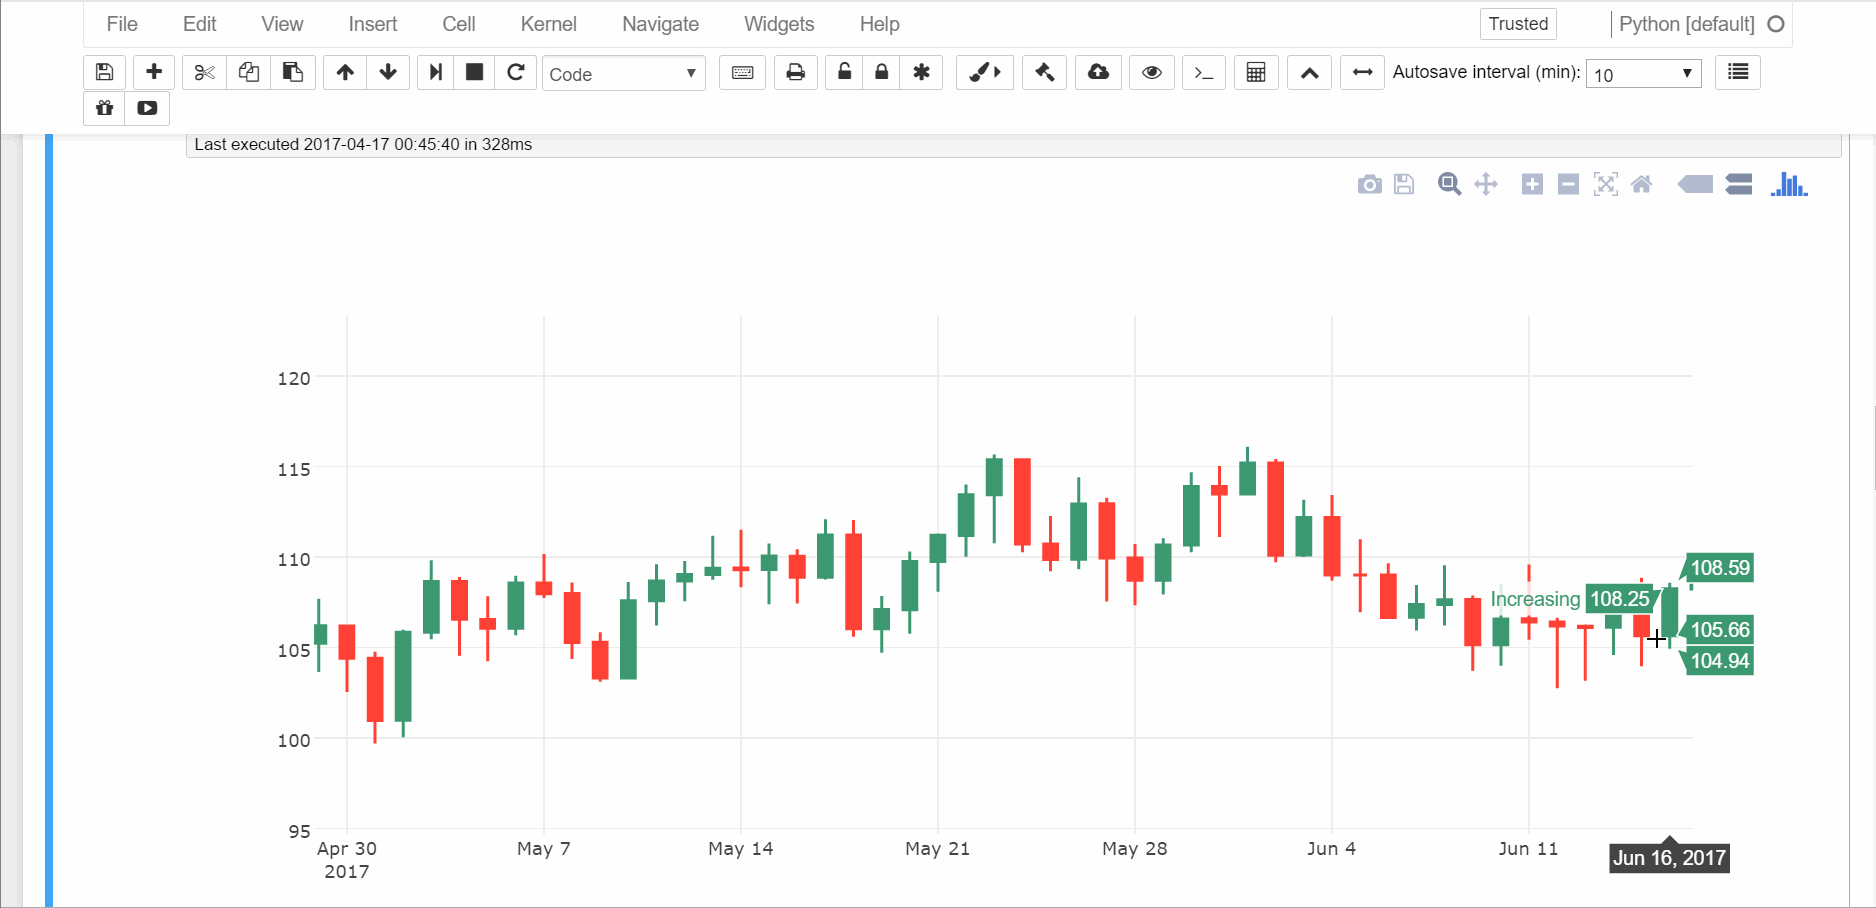Zoom in on the plot plus icon
This screenshot has height=908, width=1876.
tap(1532, 184)
